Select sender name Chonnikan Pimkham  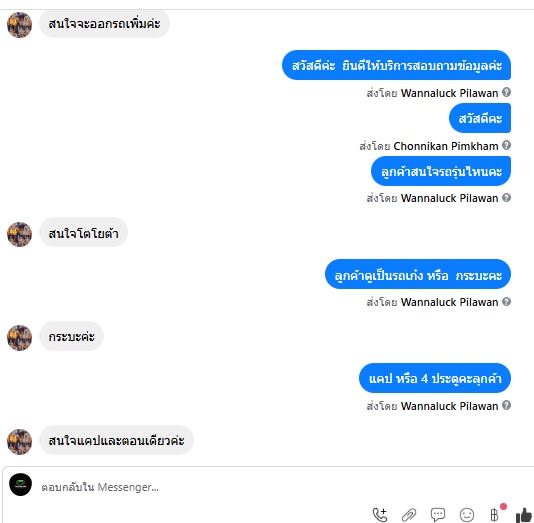click(446, 146)
